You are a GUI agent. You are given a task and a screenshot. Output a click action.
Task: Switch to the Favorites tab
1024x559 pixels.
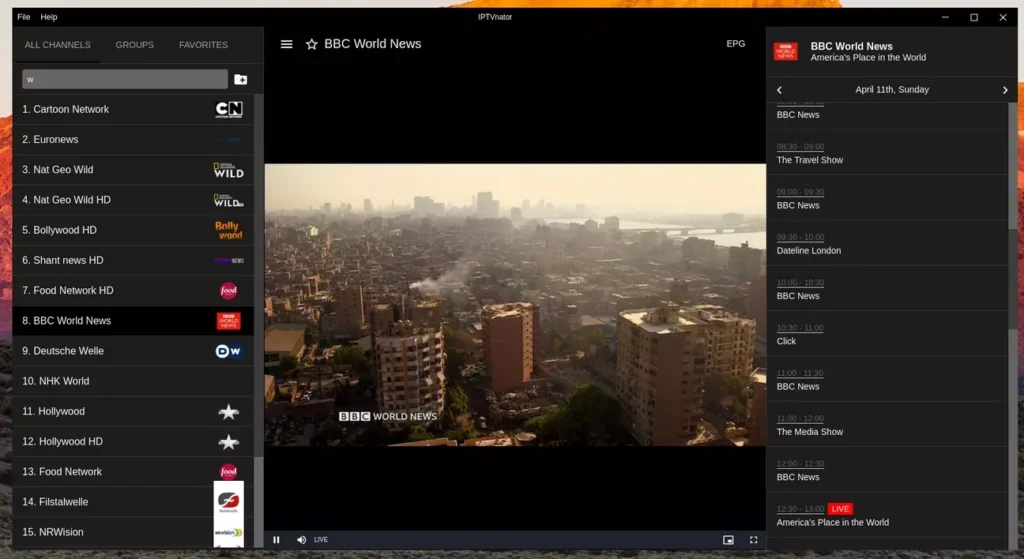pos(203,45)
